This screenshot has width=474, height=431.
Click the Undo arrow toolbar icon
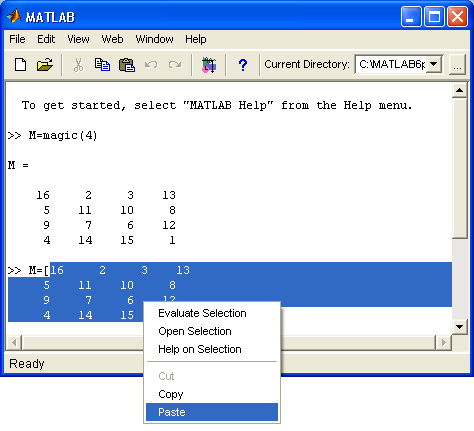151,64
